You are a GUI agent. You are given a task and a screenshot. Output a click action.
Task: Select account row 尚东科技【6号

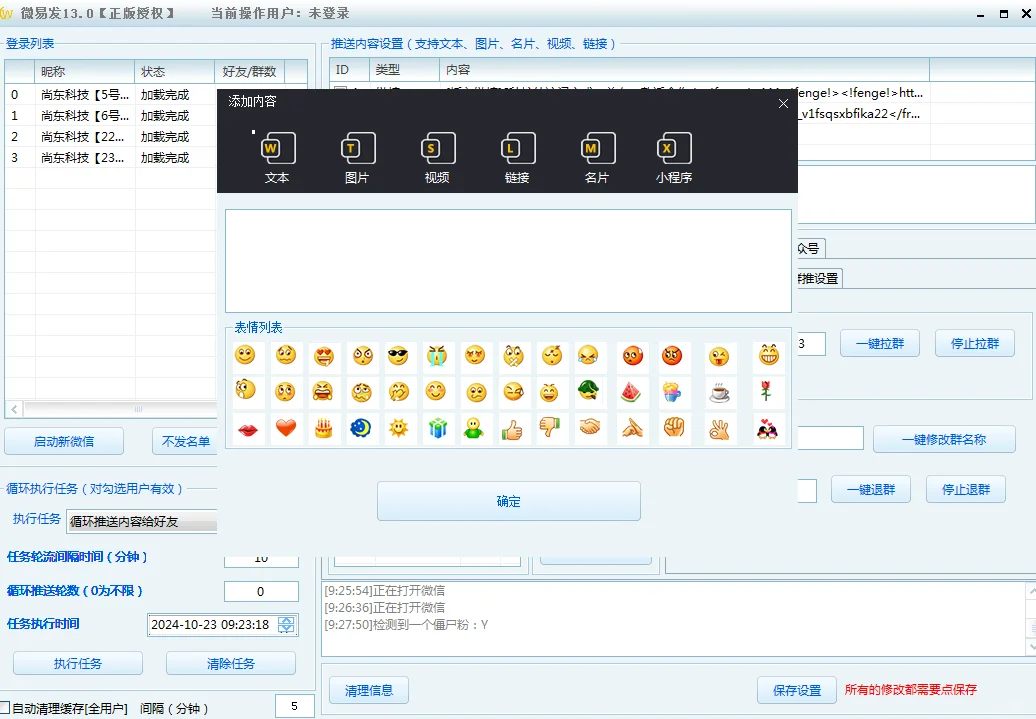point(111,116)
